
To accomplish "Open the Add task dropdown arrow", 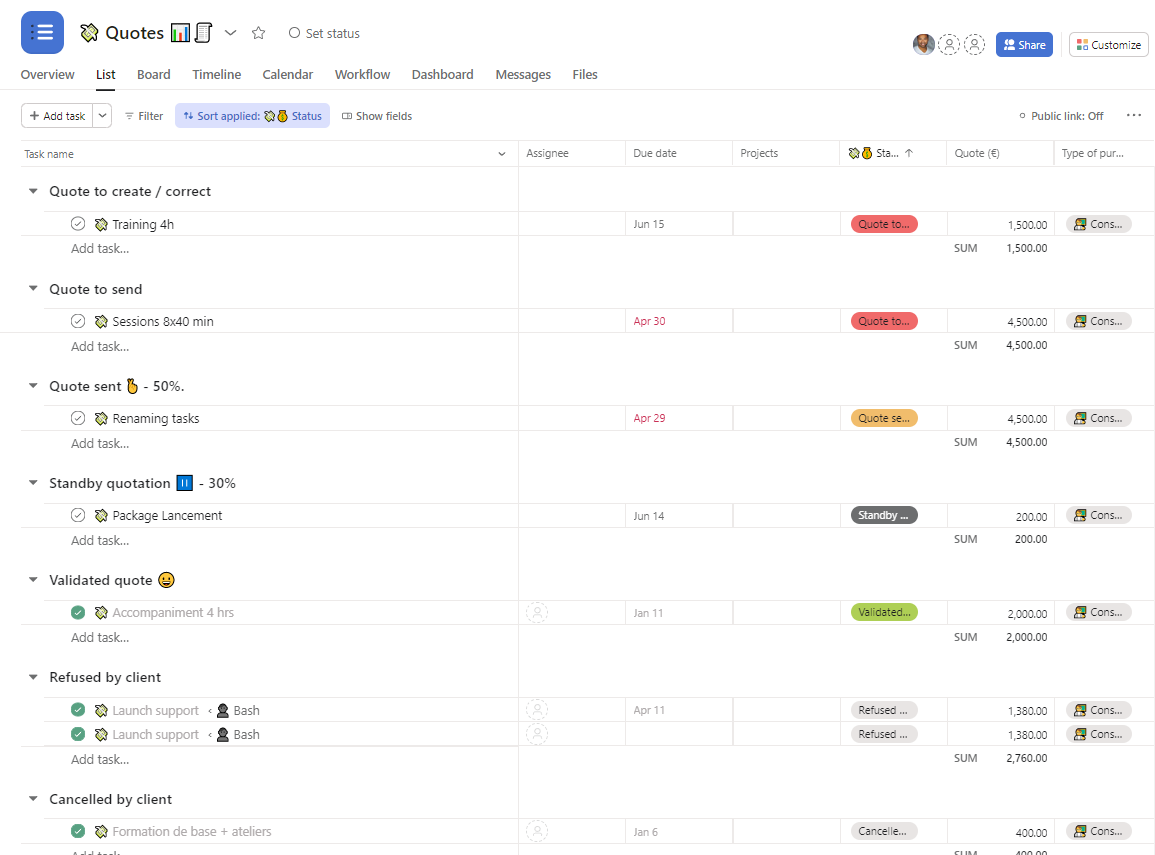I will point(102,116).
